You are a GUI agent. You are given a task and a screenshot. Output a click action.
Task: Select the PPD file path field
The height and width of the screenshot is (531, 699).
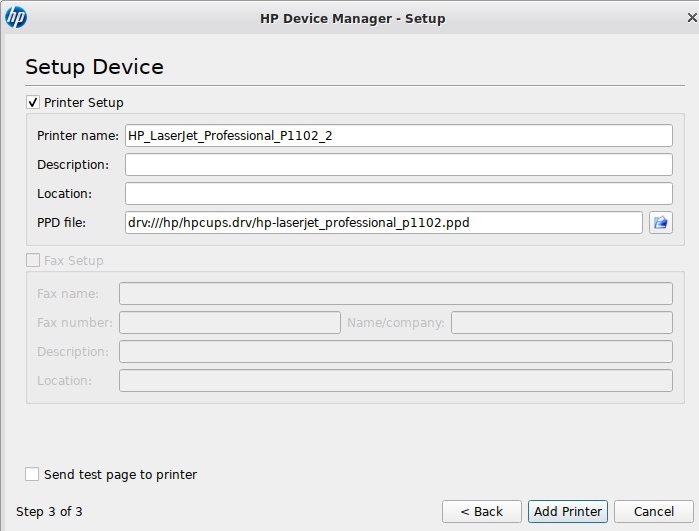tap(383, 222)
